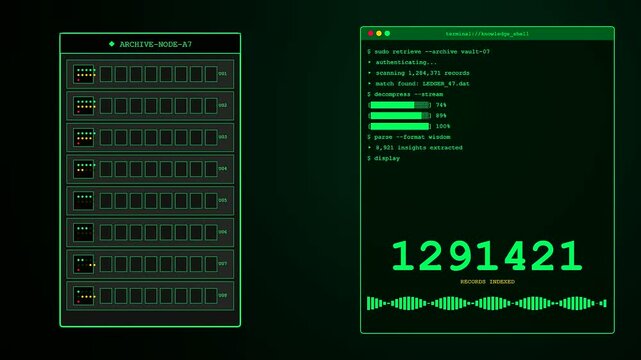Click the diamond icon beside ARCHIVE-NODE-A7
The width and height of the screenshot is (641, 360).
[112, 44]
